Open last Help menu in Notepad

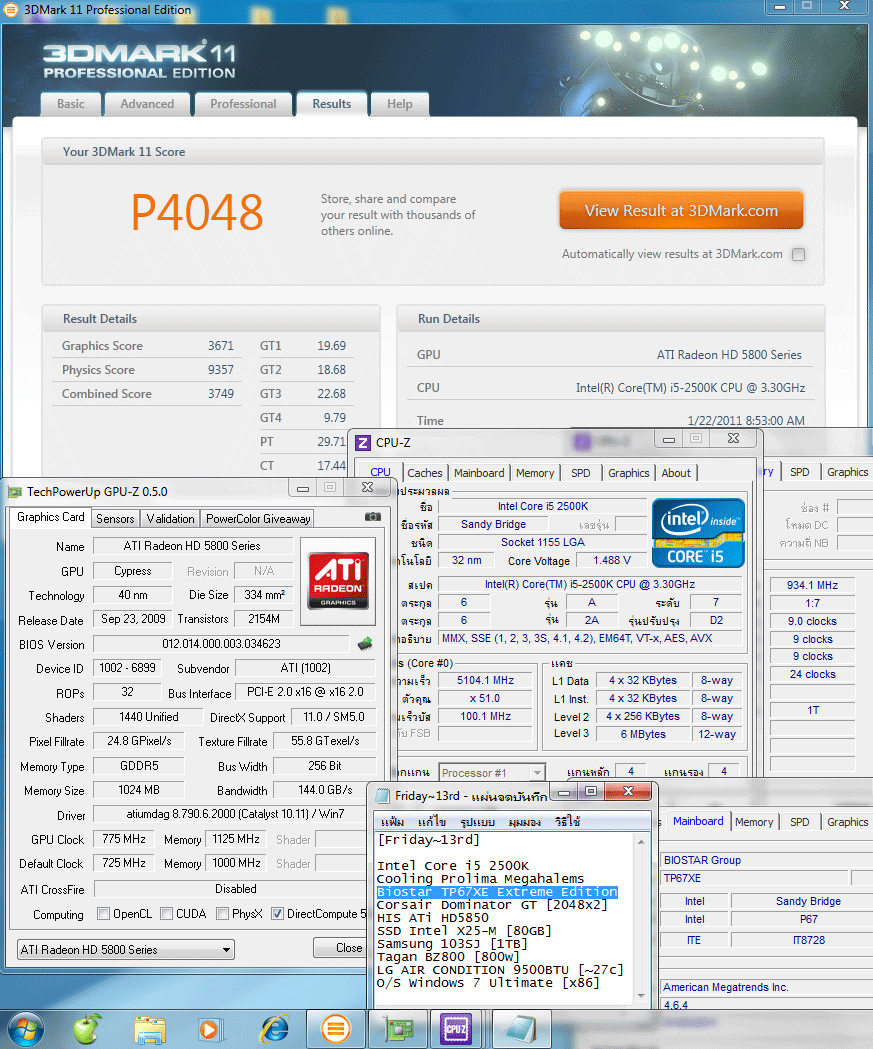click(567, 822)
